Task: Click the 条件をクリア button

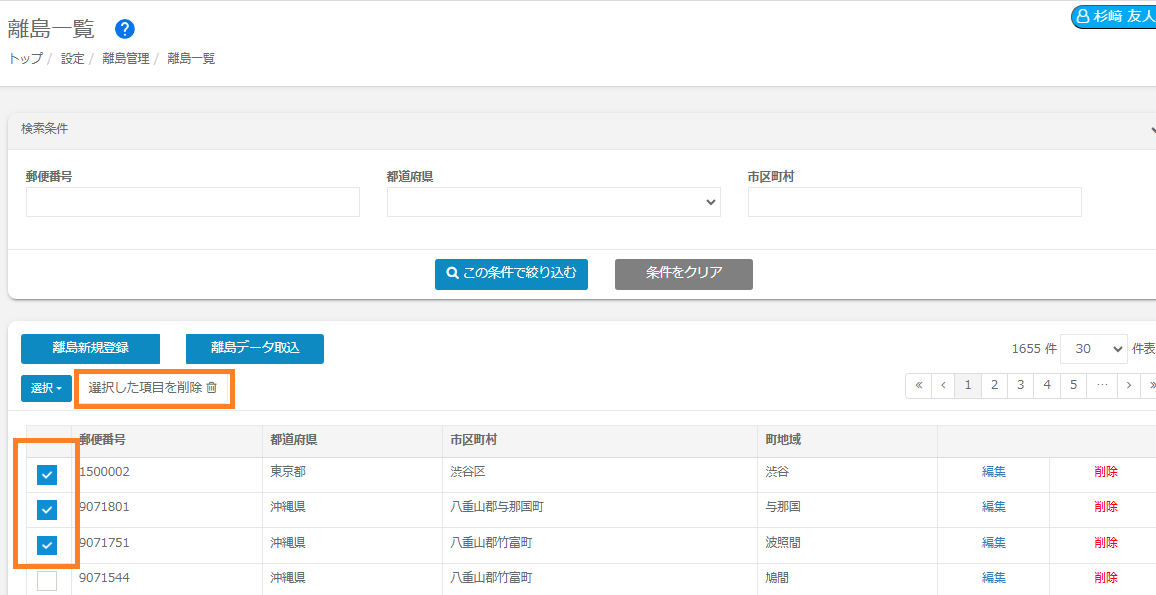Action: 683,273
